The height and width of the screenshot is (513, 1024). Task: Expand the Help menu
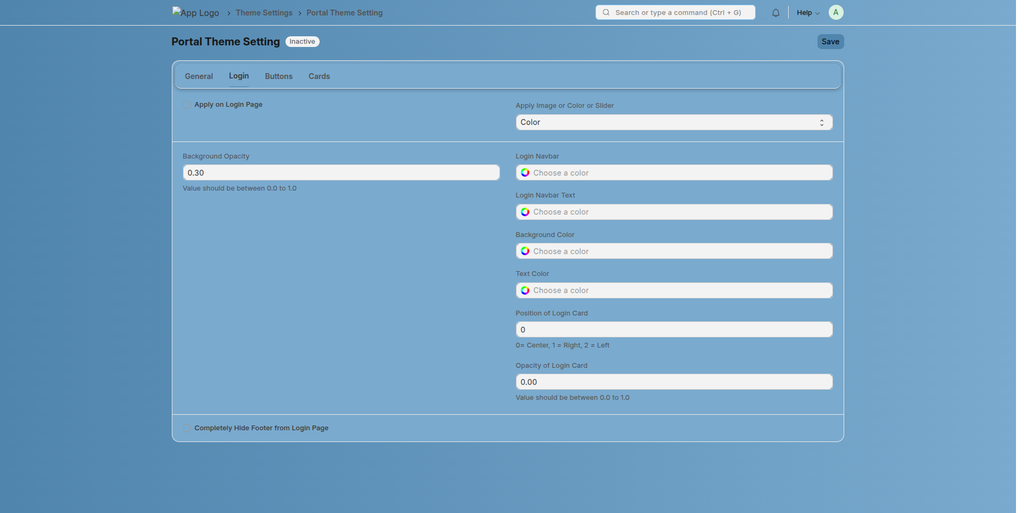pyautogui.click(x=807, y=13)
